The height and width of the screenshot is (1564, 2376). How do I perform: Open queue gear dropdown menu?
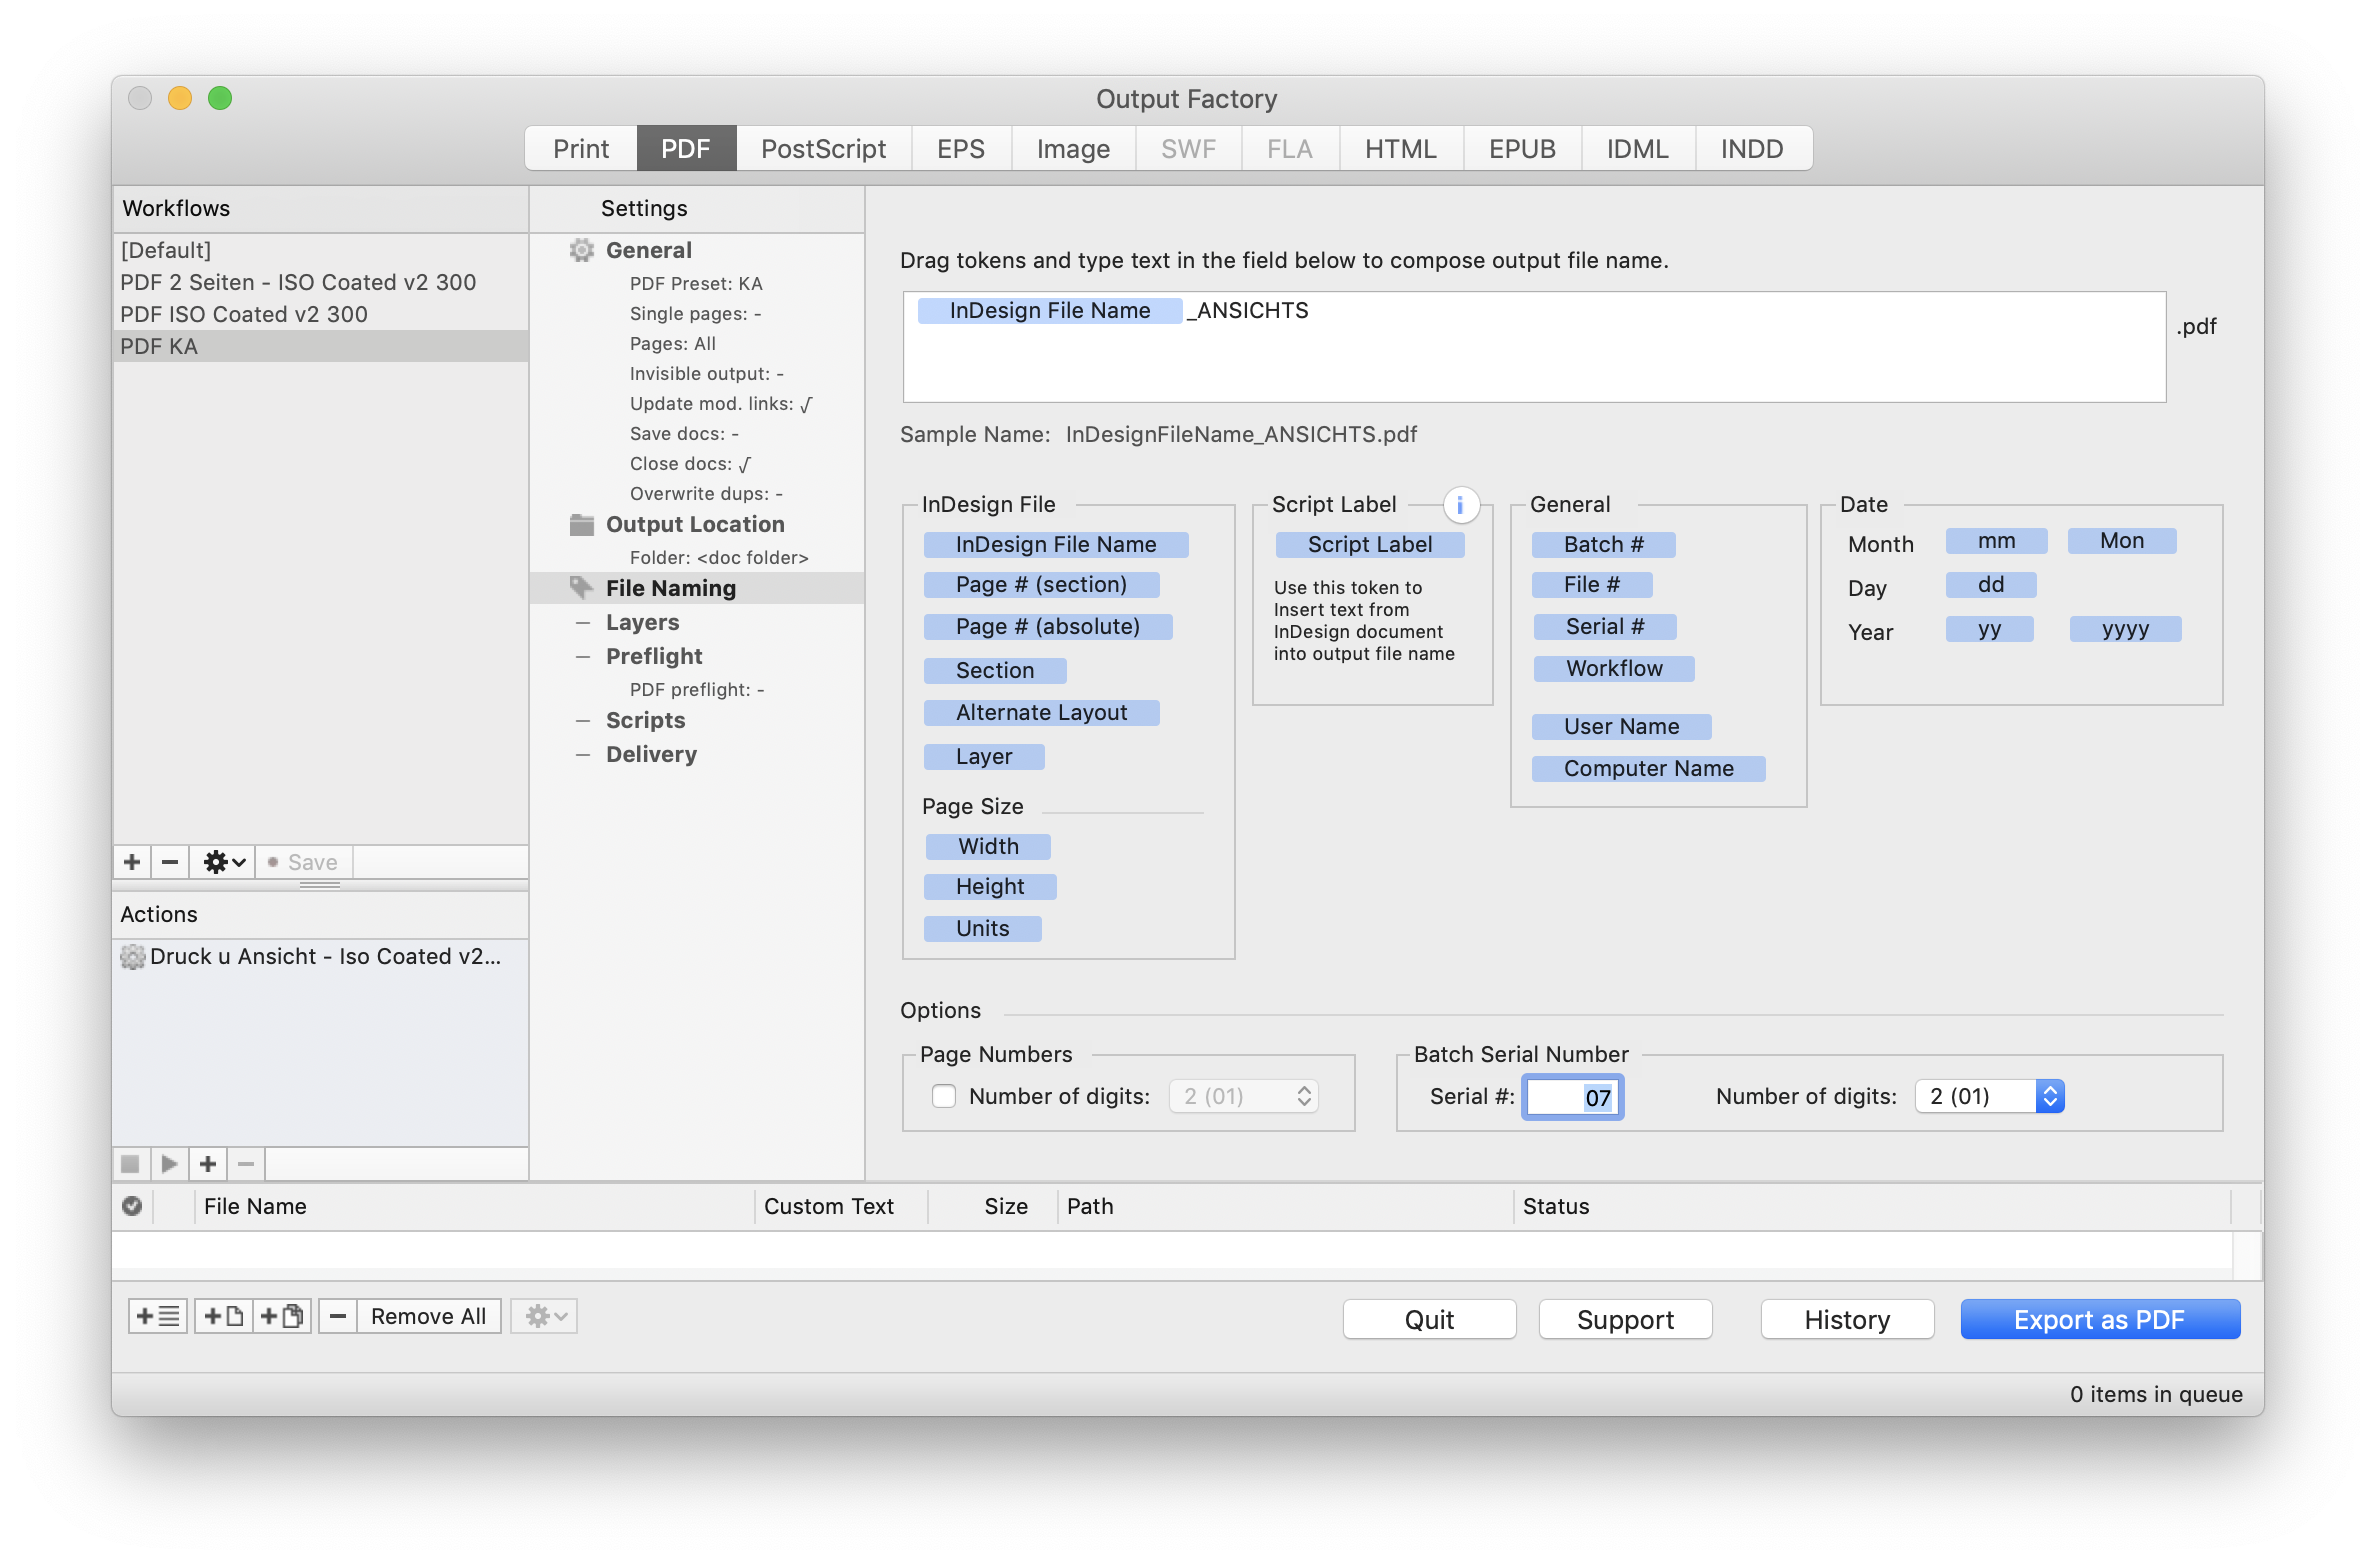pyautogui.click(x=545, y=1316)
